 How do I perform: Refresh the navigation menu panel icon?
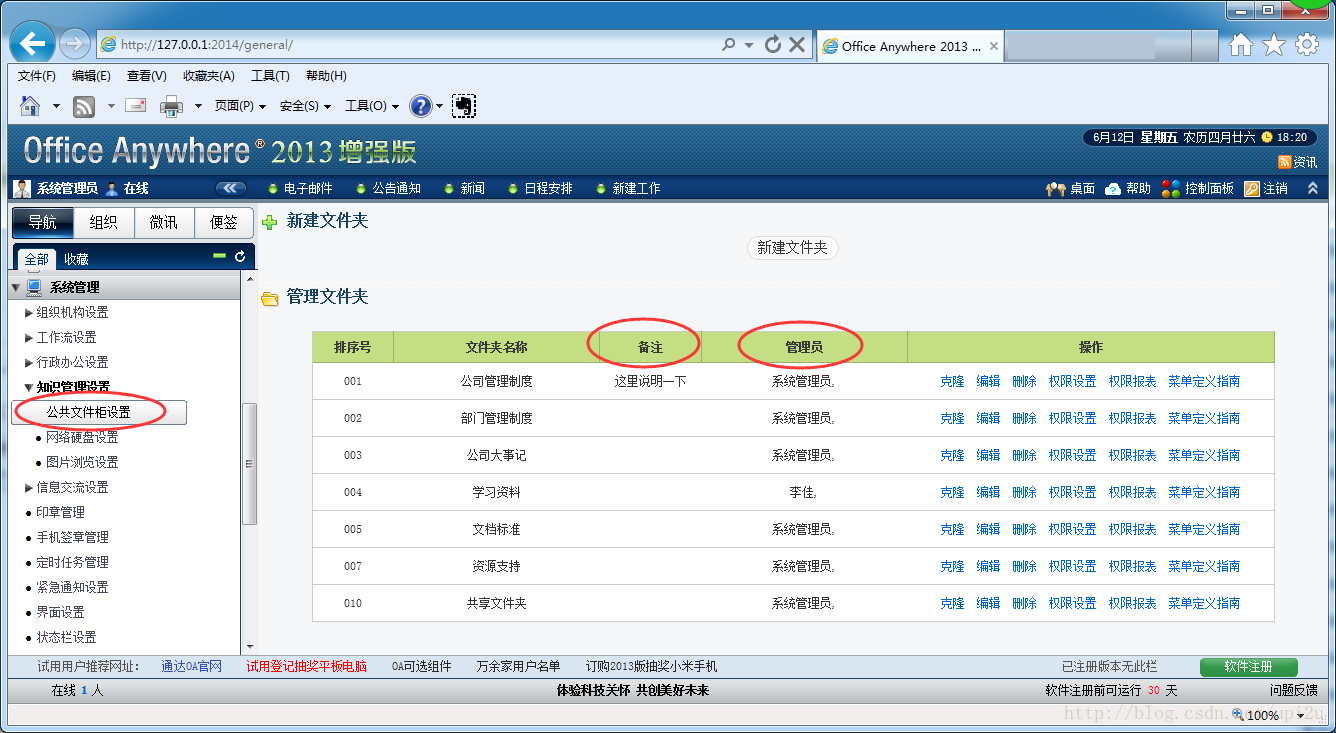pyautogui.click(x=240, y=257)
